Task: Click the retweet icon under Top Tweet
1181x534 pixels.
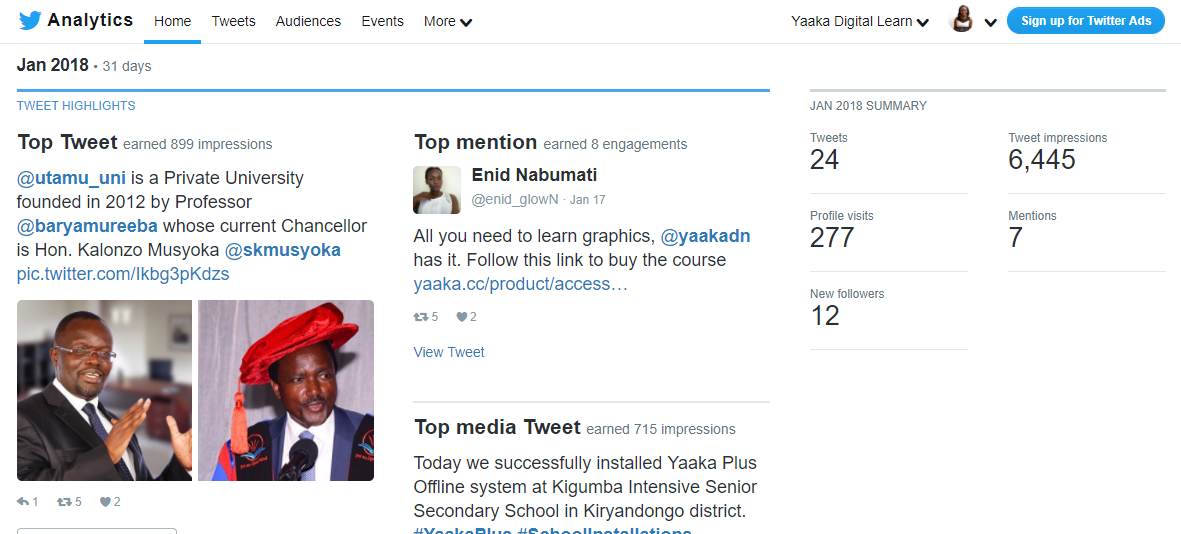Action: click(63, 502)
